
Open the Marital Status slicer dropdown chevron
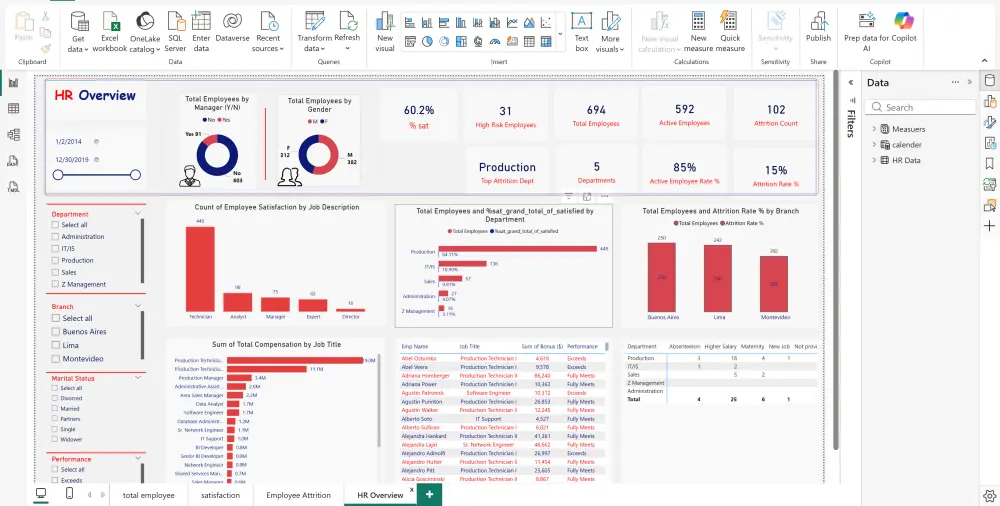(138, 378)
